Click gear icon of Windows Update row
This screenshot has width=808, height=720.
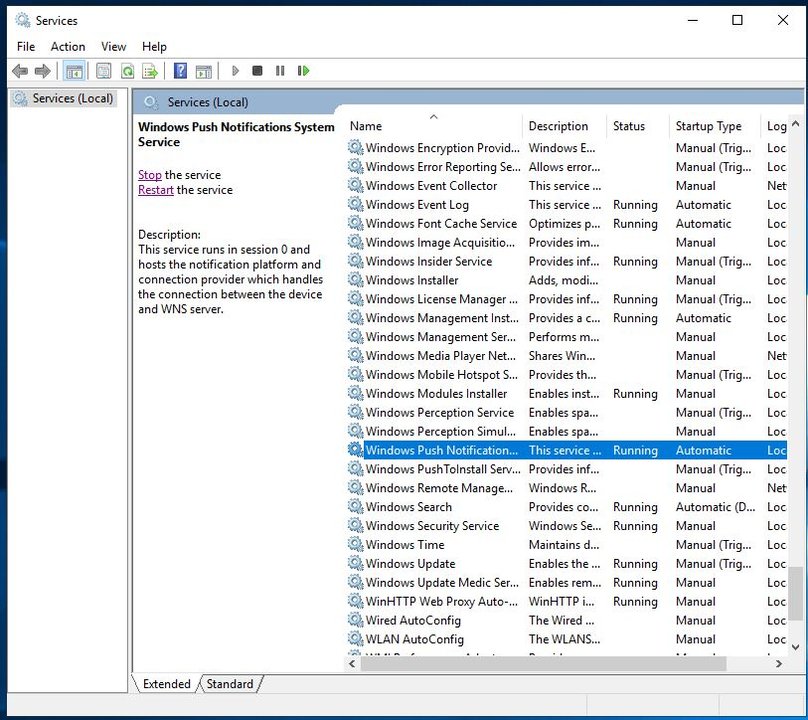pyautogui.click(x=355, y=563)
